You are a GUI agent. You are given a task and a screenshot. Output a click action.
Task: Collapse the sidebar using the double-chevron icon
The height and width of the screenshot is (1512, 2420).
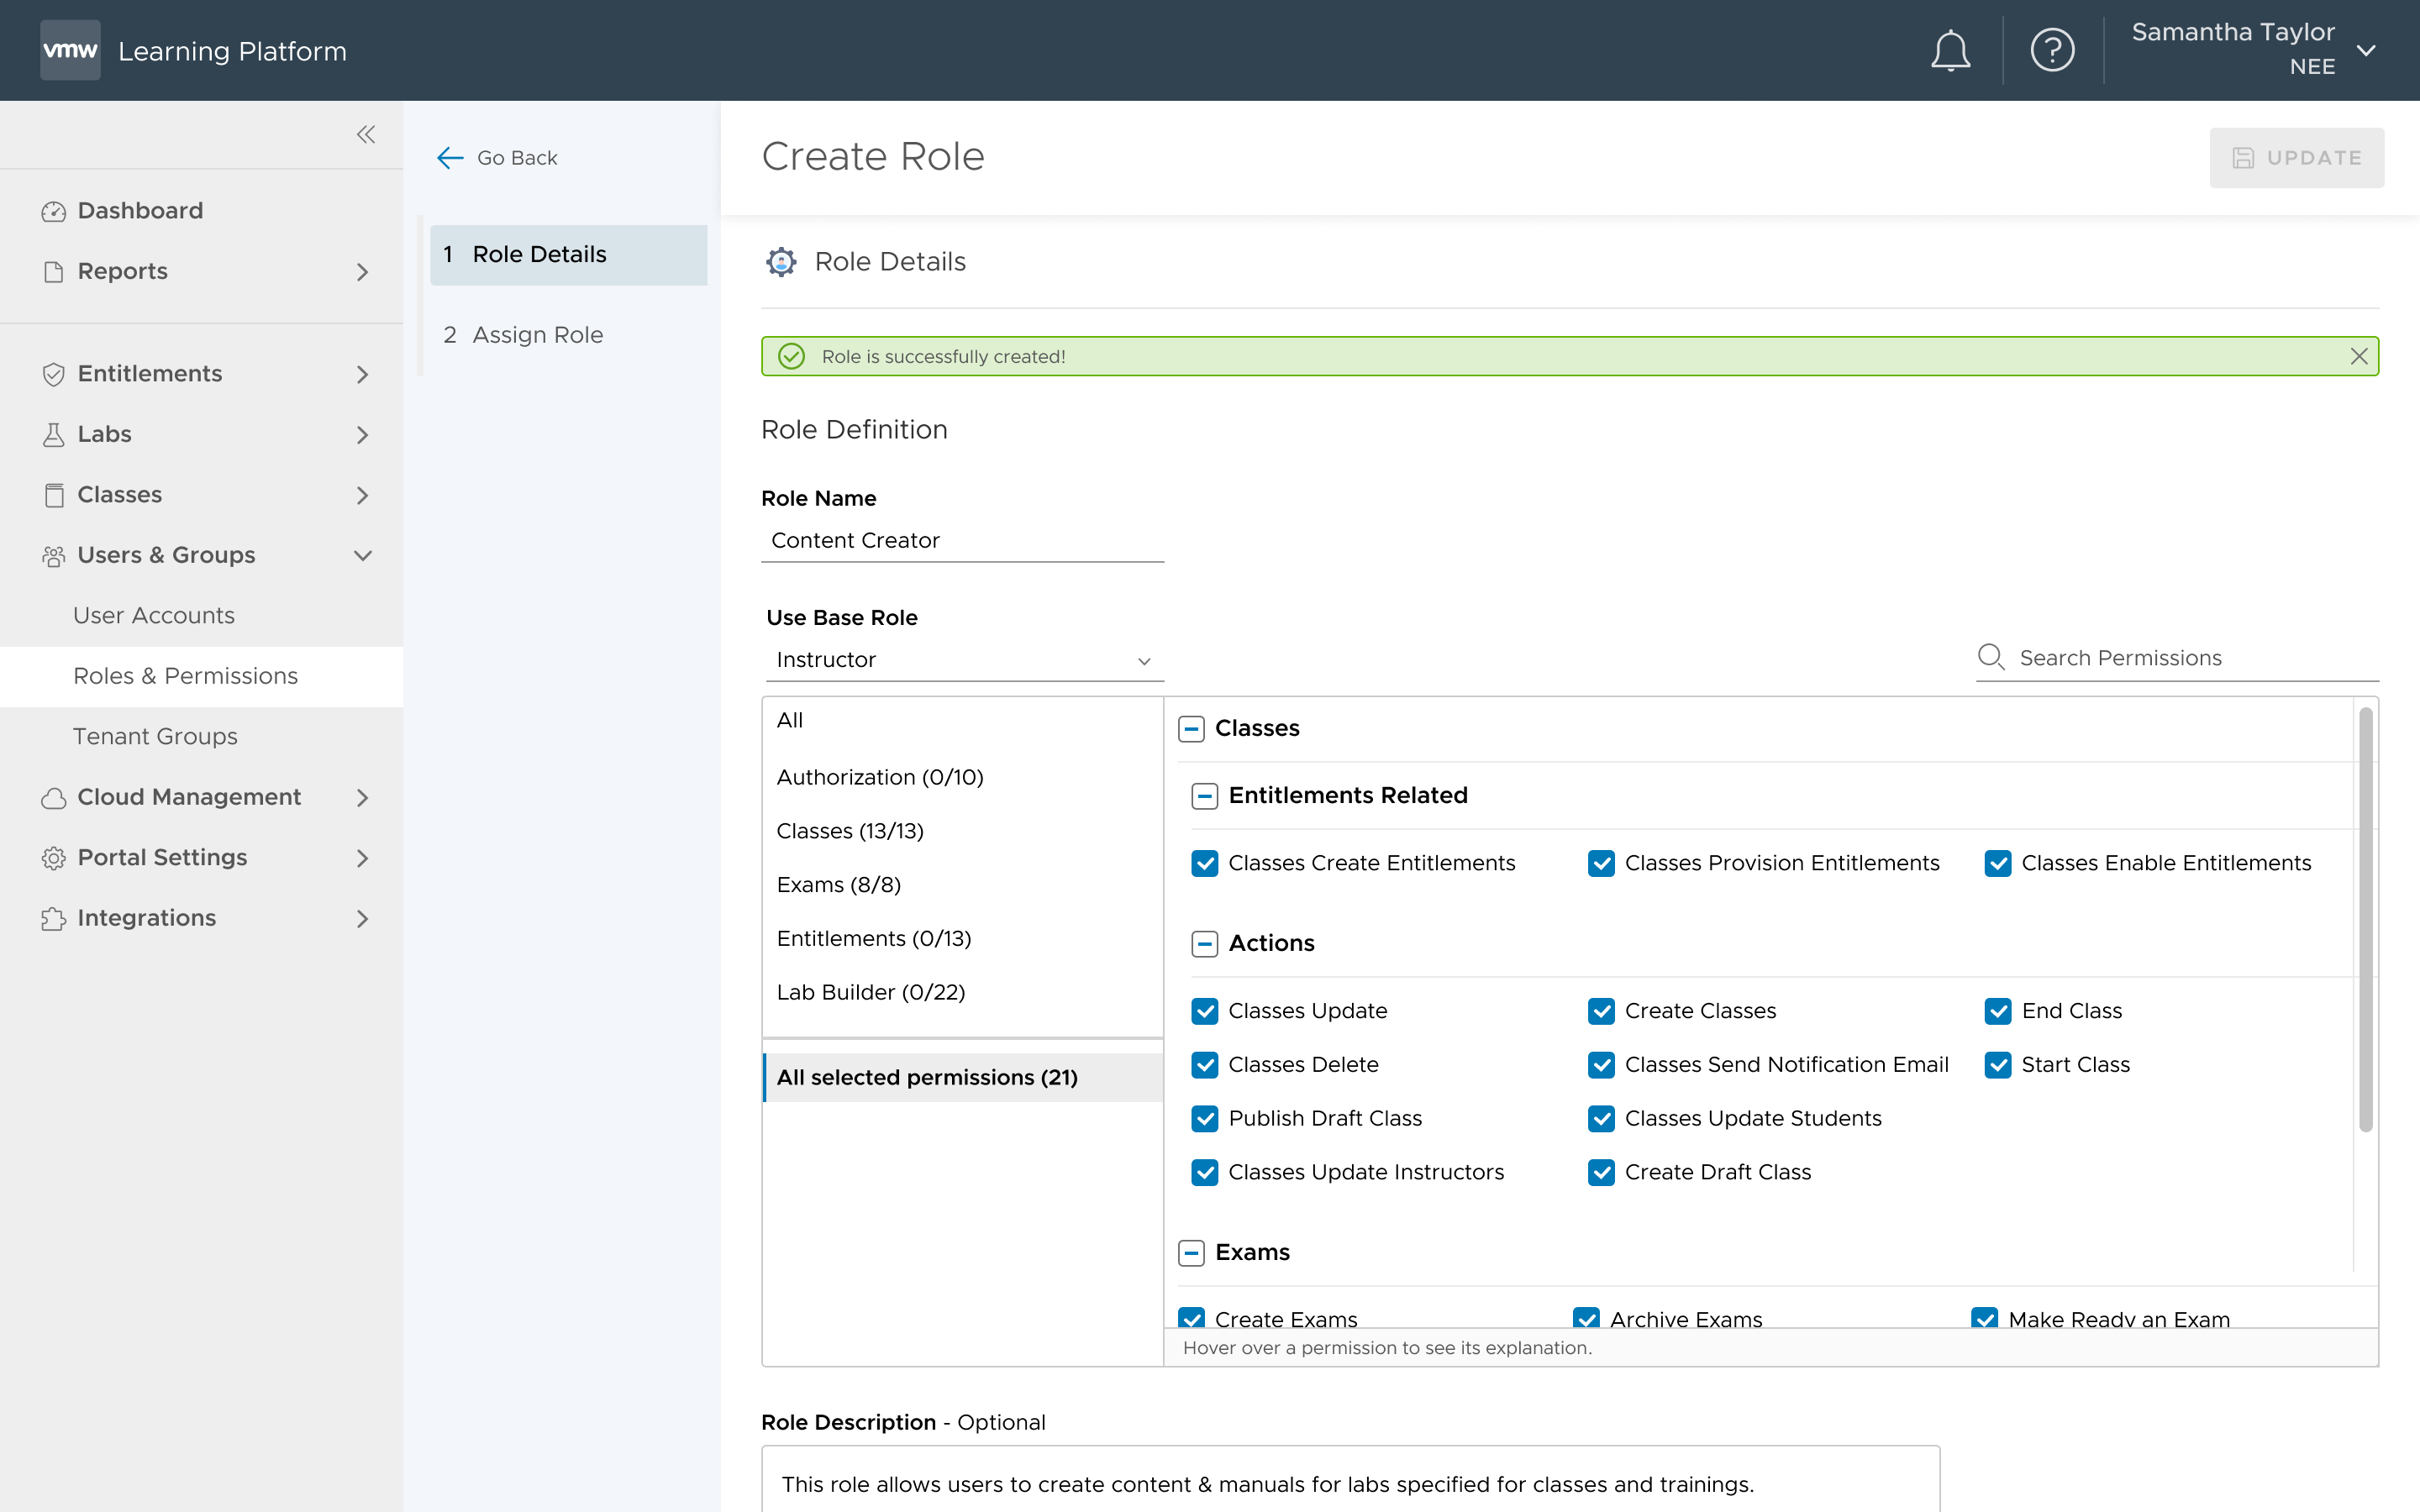[366, 134]
